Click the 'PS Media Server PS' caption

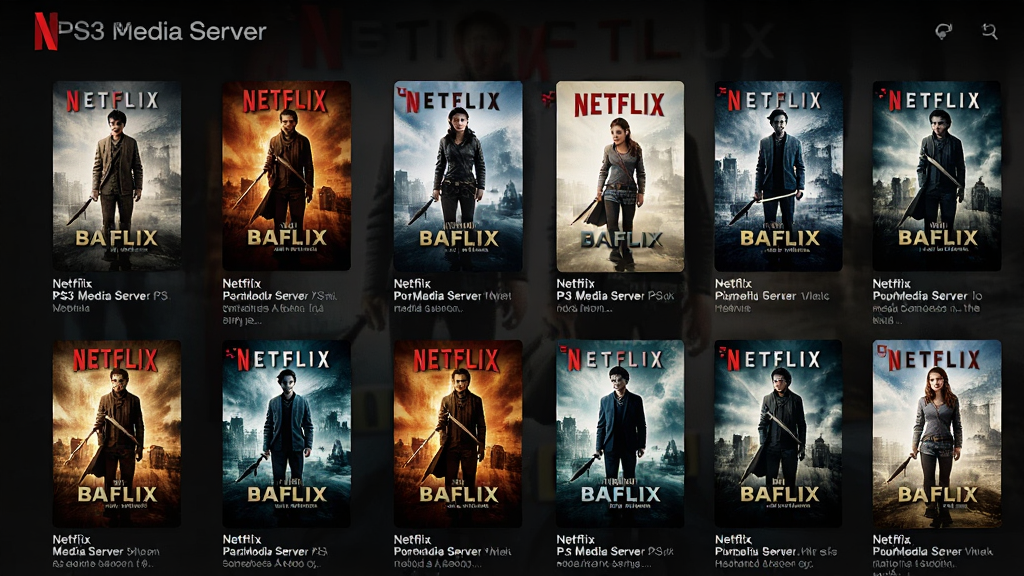[x=615, y=551]
